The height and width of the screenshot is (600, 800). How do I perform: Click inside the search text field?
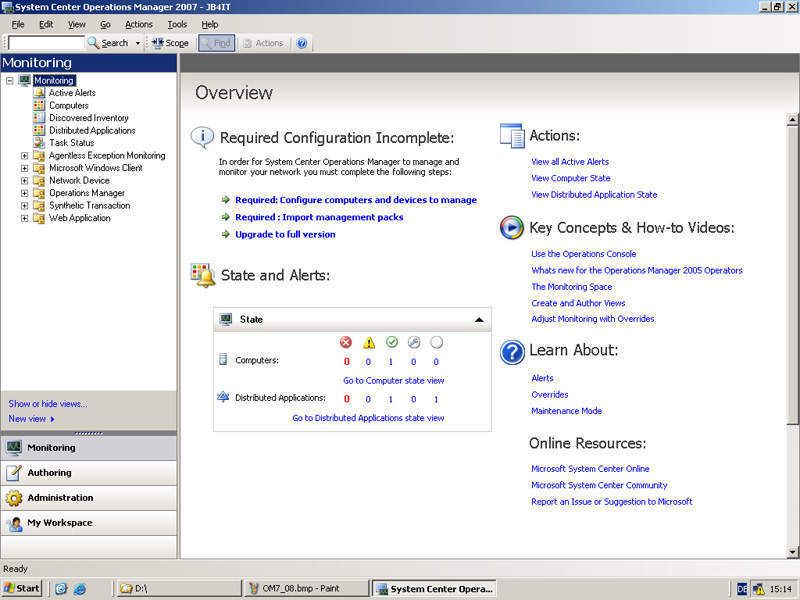tap(46, 43)
